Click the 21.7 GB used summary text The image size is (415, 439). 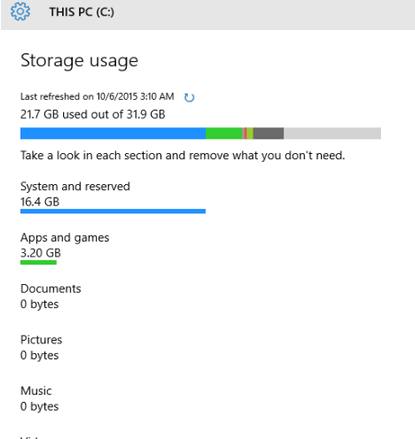click(x=93, y=114)
